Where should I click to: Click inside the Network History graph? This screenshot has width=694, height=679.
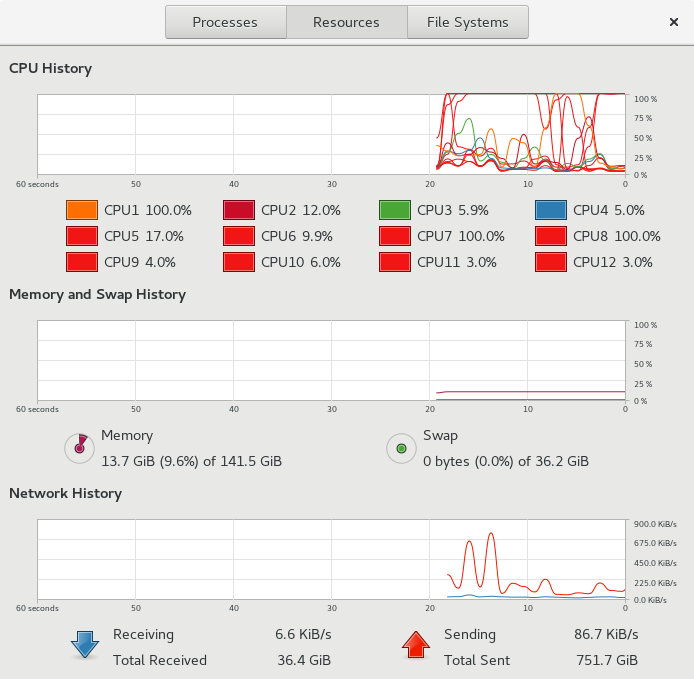(x=331, y=559)
